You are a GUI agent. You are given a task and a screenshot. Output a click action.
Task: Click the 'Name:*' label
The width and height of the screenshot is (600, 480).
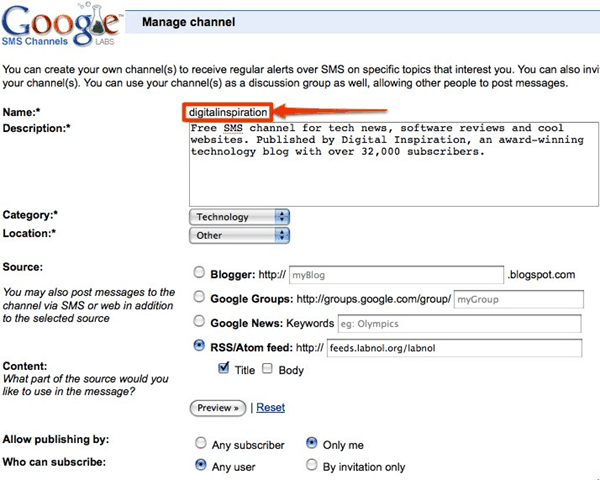click(x=21, y=112)
